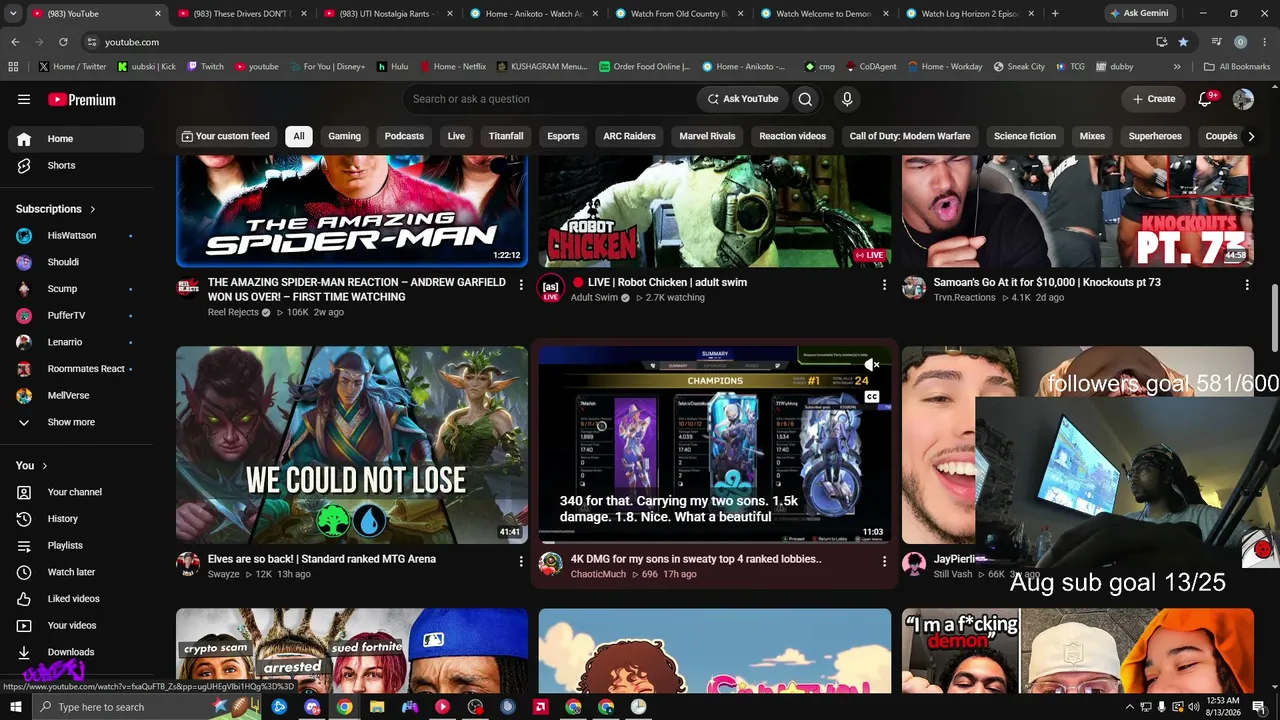Screen dimensions: 1280x720
Task: Click the YouTube Premium logo
Action: (82, 99)
